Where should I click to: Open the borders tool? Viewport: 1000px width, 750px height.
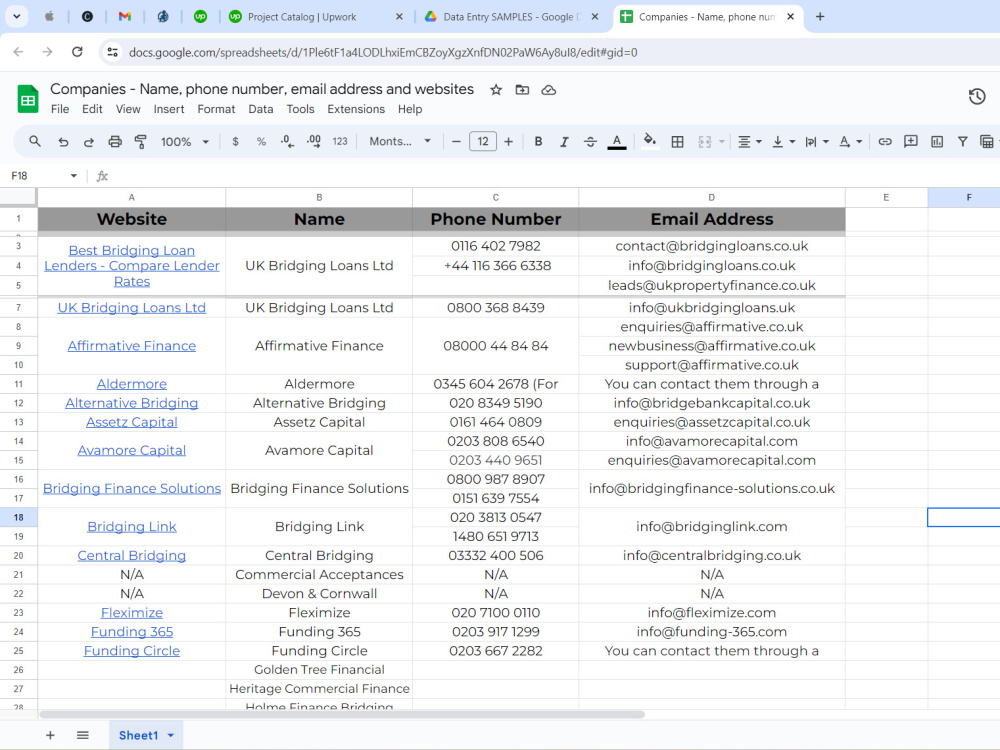(677, 142)
